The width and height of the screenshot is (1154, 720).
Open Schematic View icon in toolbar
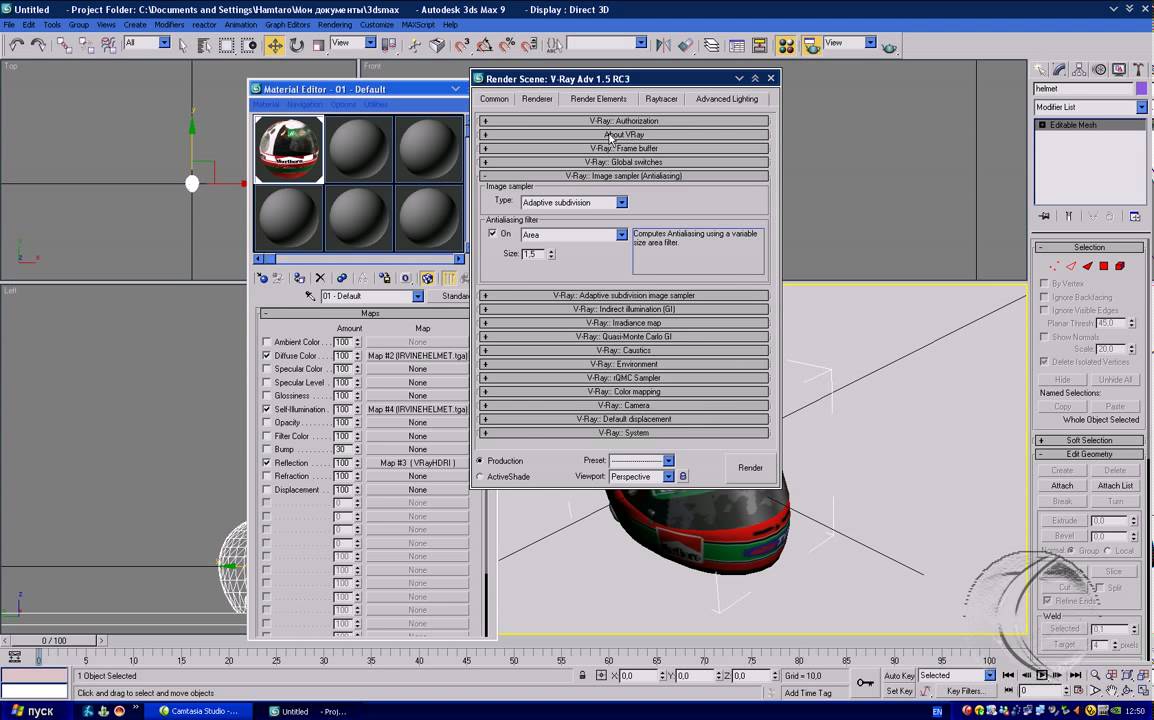(x=760, y=46)
